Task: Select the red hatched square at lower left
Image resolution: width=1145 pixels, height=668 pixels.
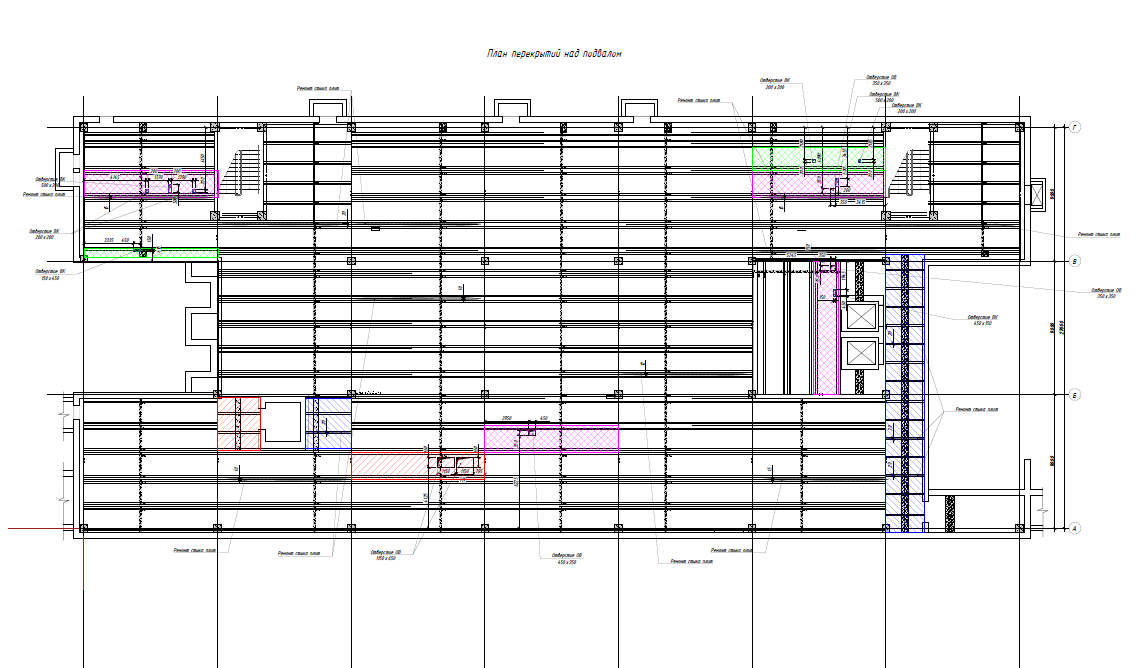Action: (240, 424)
